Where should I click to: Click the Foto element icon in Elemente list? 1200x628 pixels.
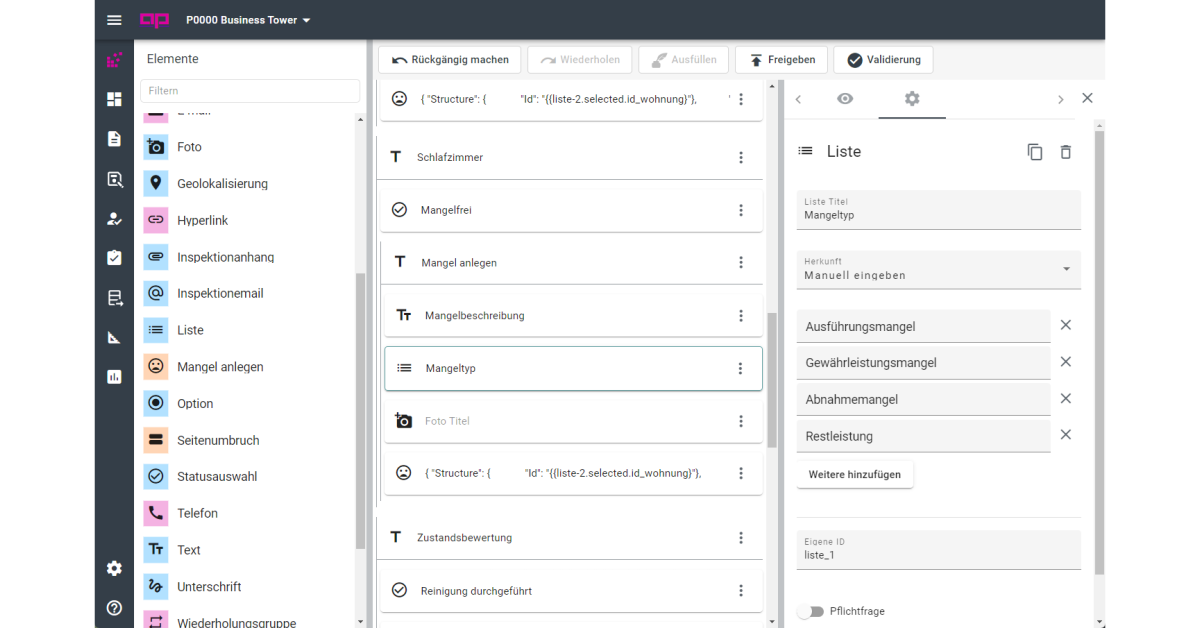click(x=156, y=147)
